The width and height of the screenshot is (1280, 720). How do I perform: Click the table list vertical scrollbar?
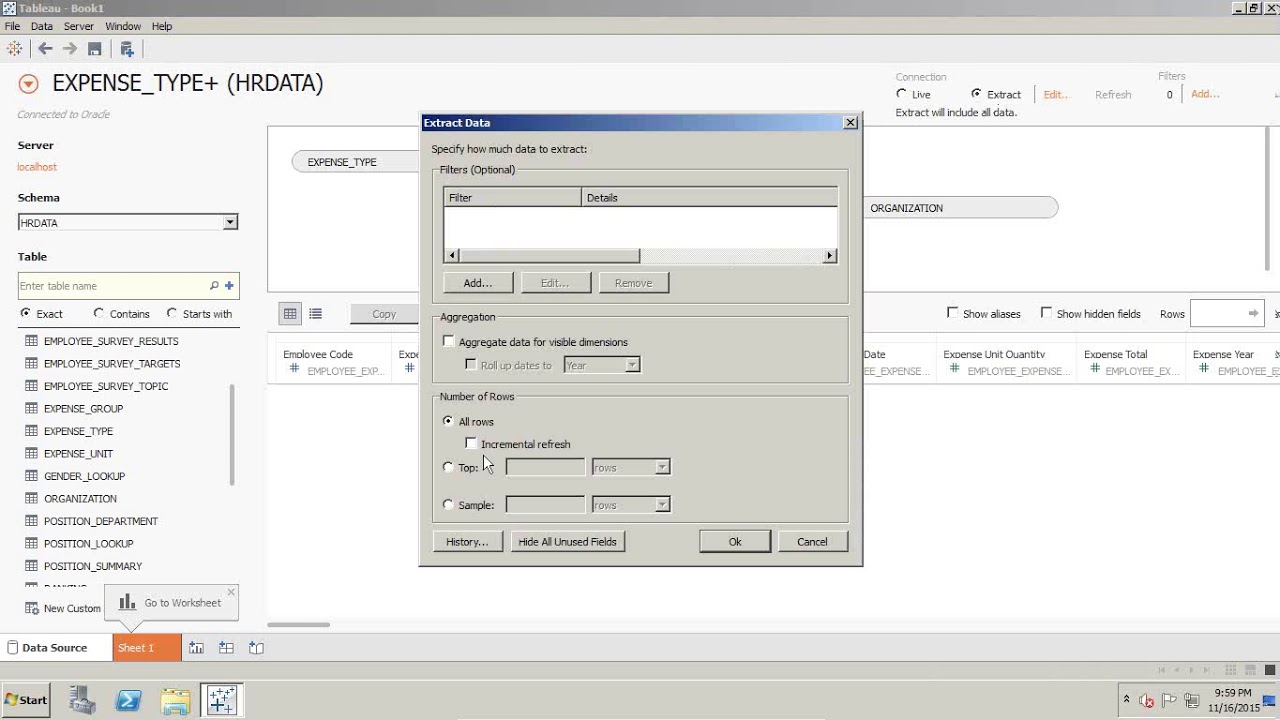(x=232, y=435)
